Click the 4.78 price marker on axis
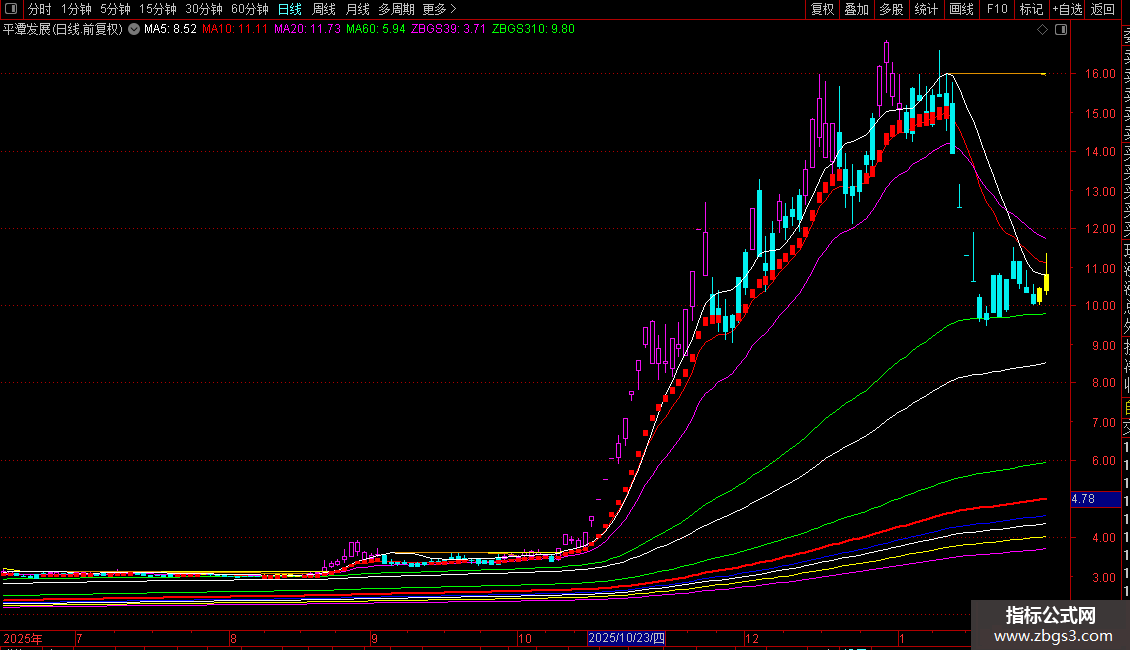This screenshot has width=1130, height=650. (x=1083, y=498)
